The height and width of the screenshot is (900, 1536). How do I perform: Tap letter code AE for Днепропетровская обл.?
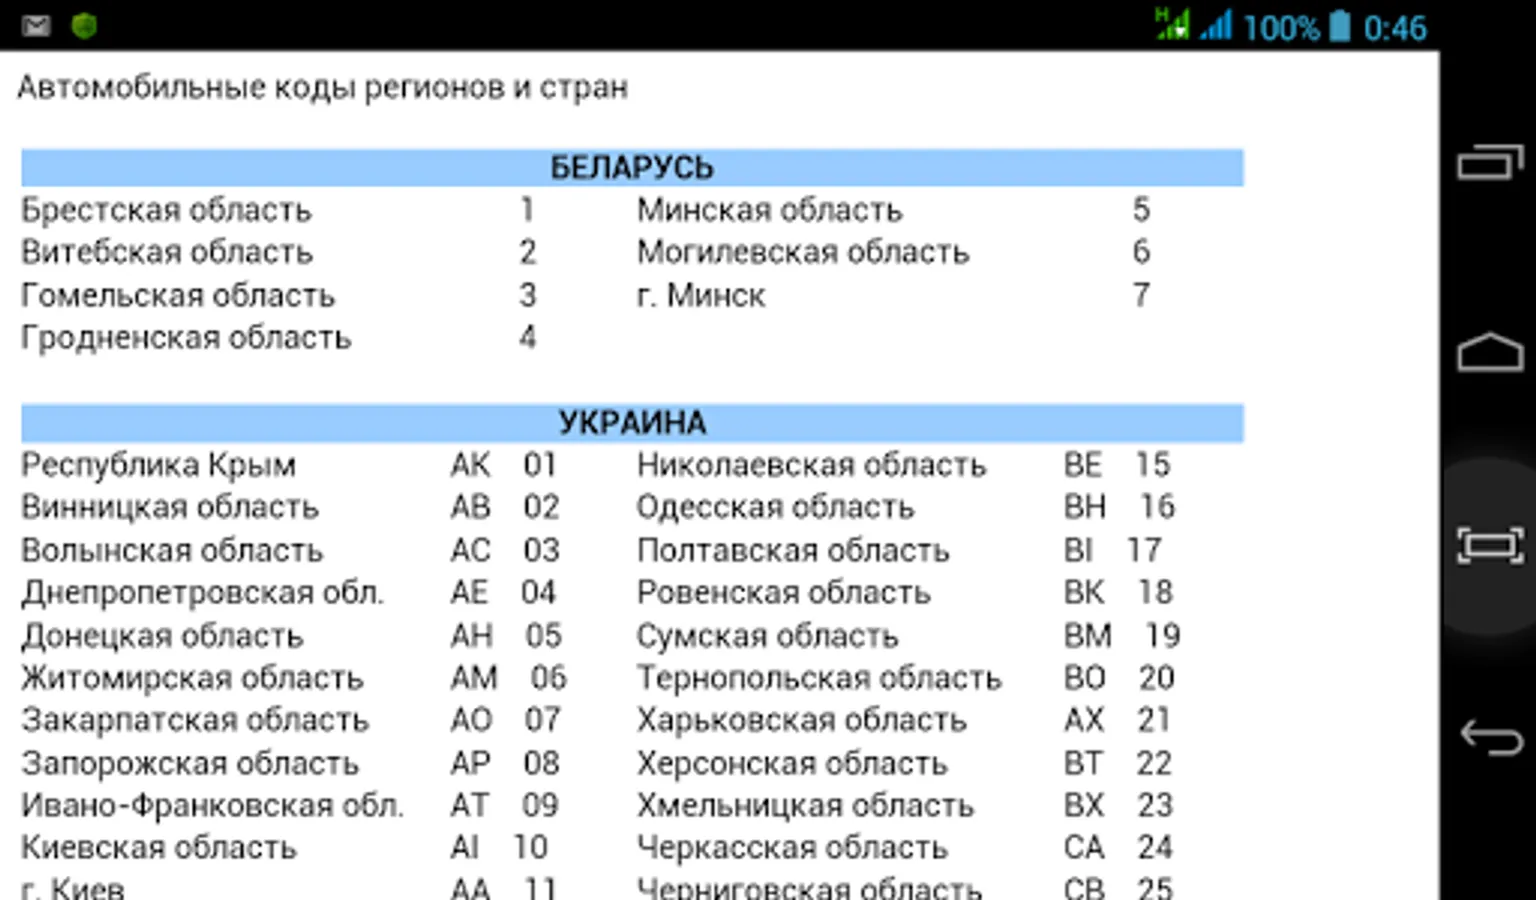469,592
